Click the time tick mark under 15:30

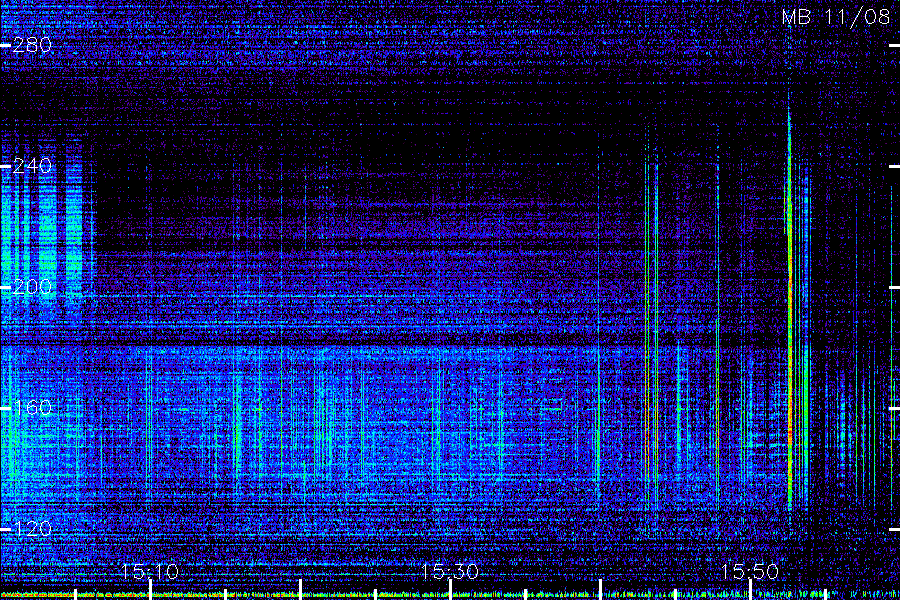tap(450, 590)
